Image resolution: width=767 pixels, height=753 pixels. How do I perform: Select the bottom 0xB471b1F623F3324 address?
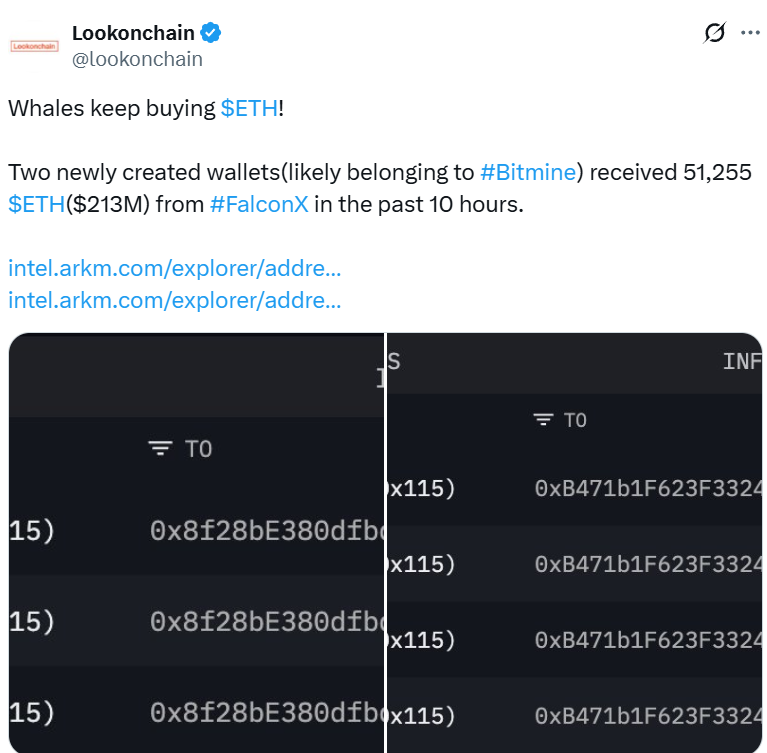coord(648,715)
